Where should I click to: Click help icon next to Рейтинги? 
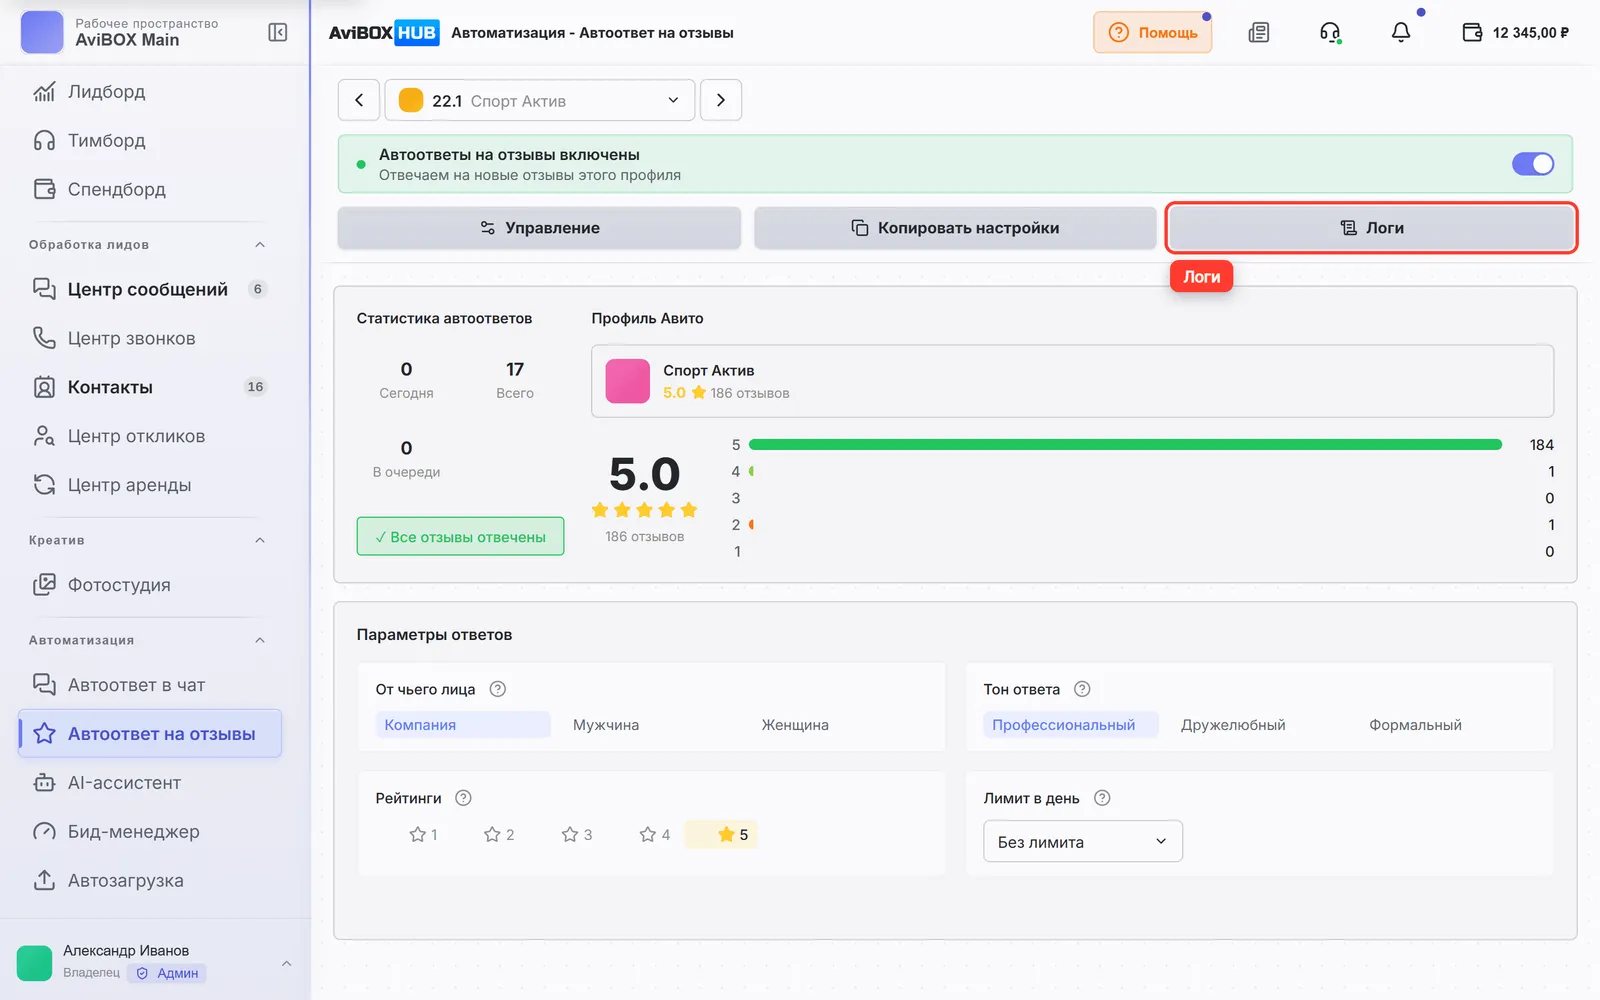[463, 798]
